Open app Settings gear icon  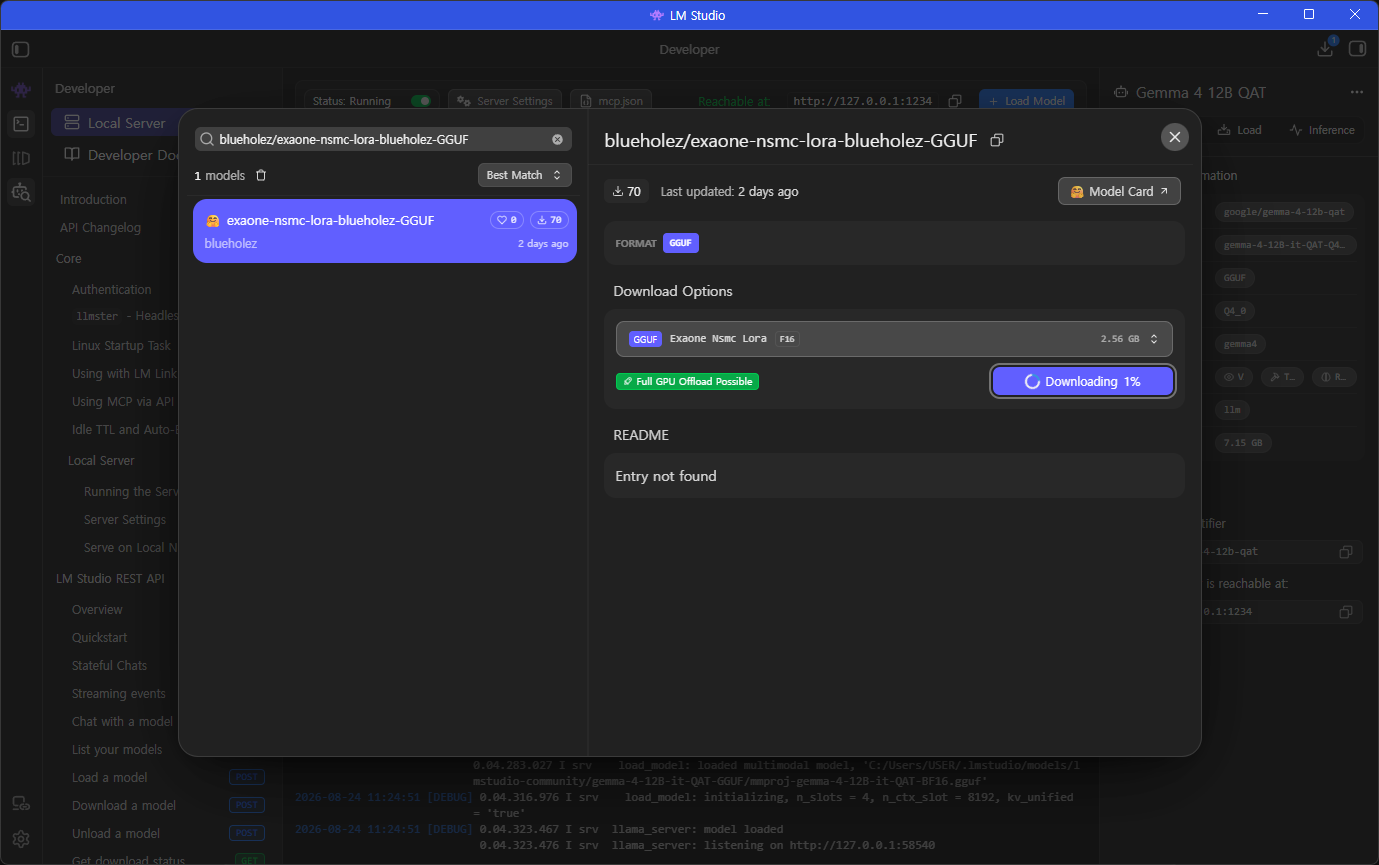pyautogui.click(x=21, y=838)
